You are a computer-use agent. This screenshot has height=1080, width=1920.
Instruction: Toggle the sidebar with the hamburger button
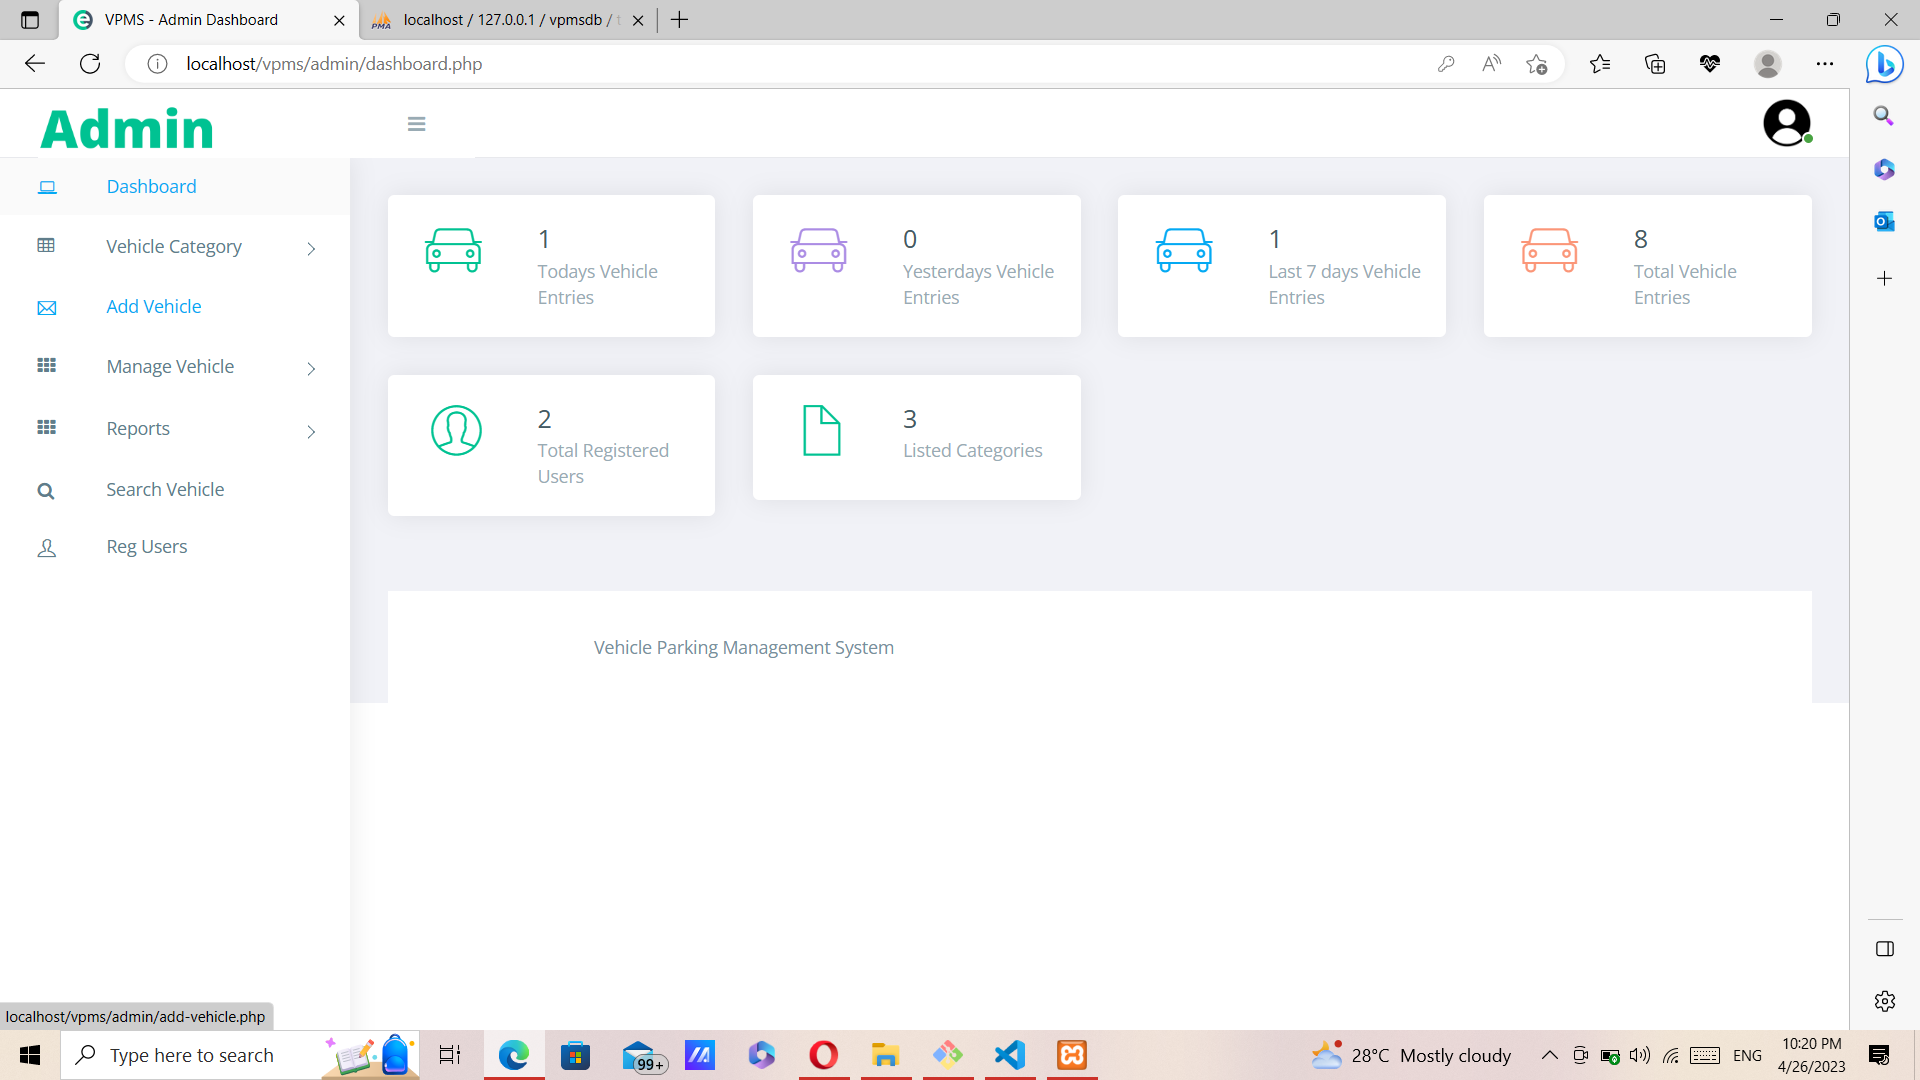(416, 123)
